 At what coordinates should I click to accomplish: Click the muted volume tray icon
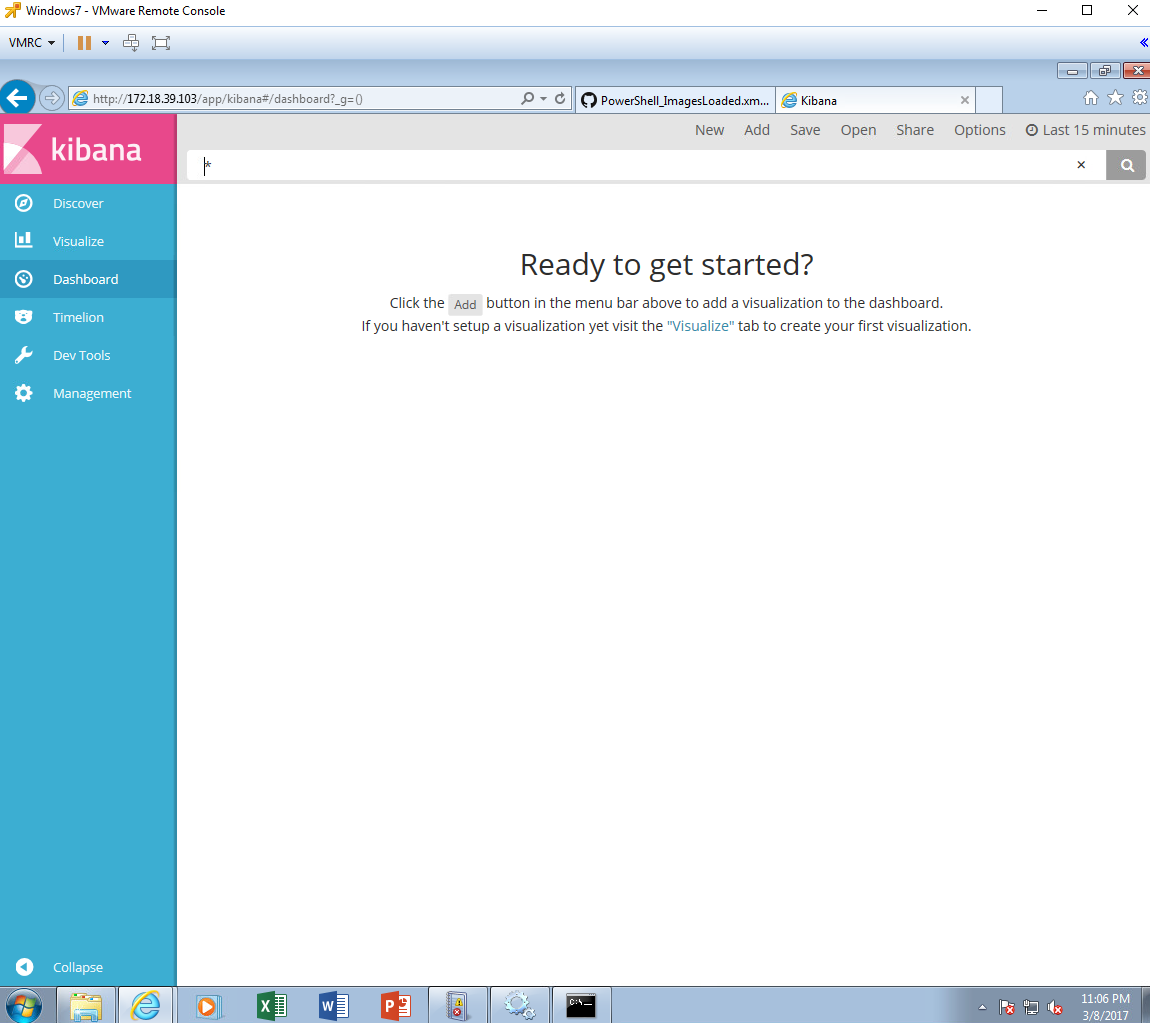(x=1055, y=1008)
